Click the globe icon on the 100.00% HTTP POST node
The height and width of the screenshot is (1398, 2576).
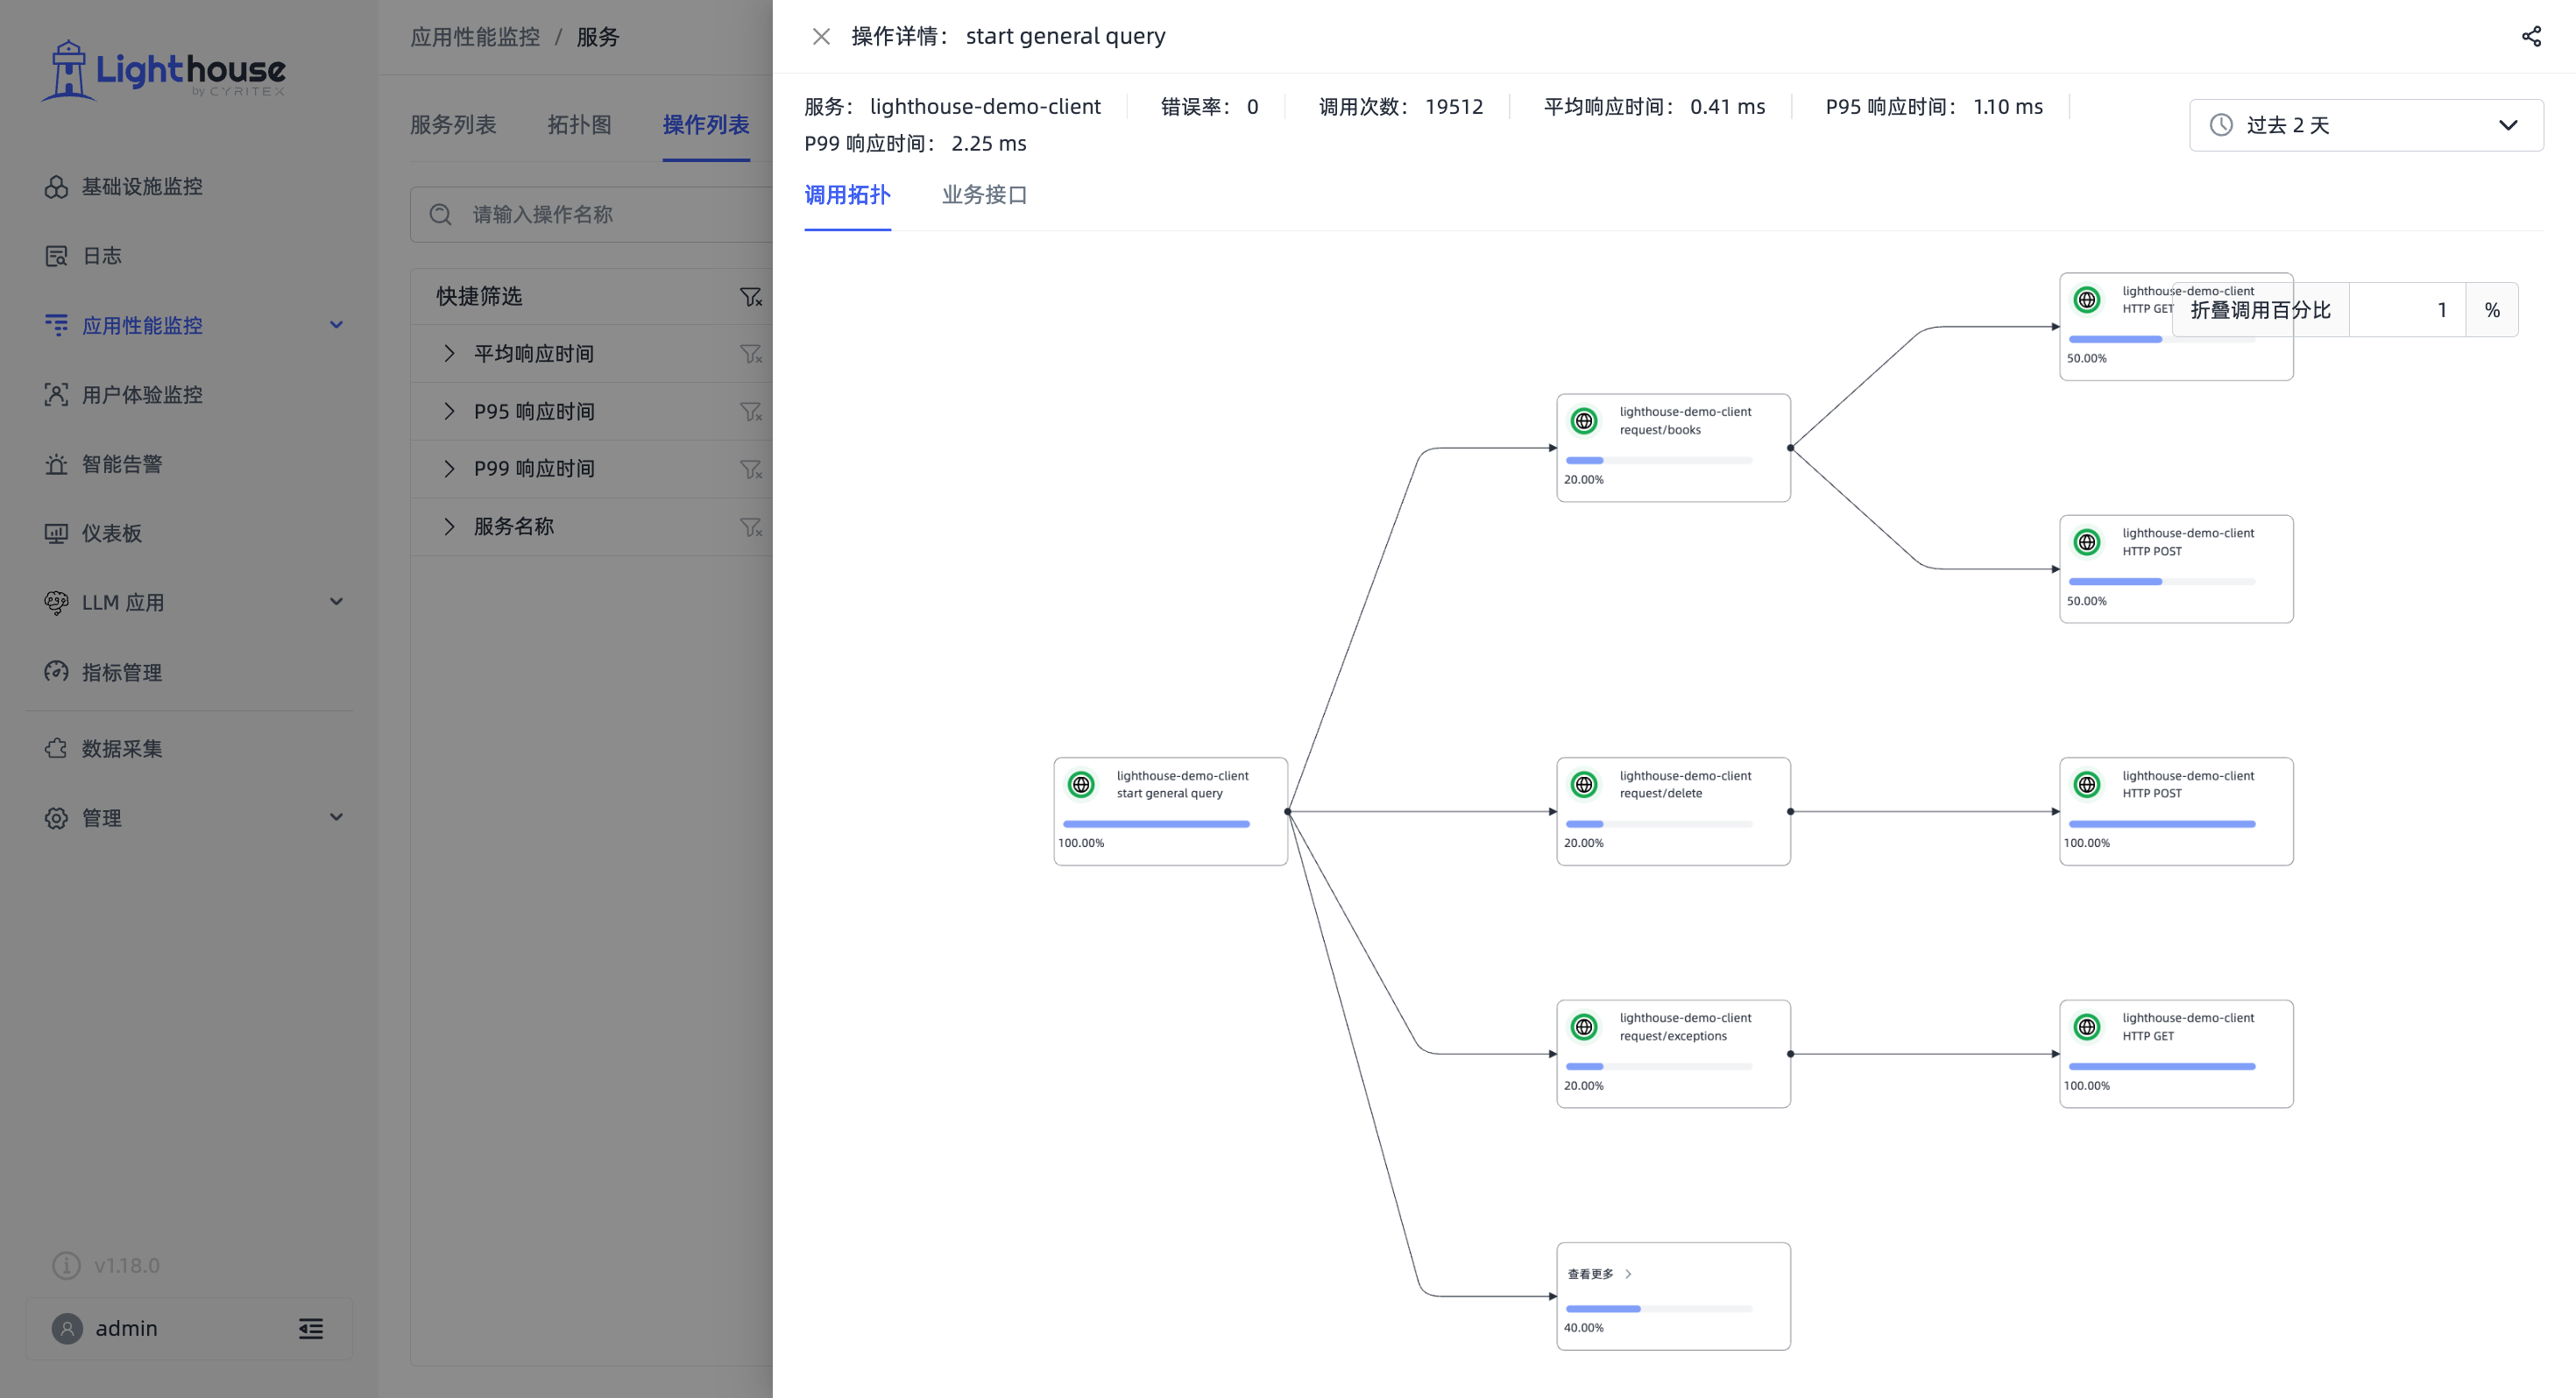coord(2087,785)
